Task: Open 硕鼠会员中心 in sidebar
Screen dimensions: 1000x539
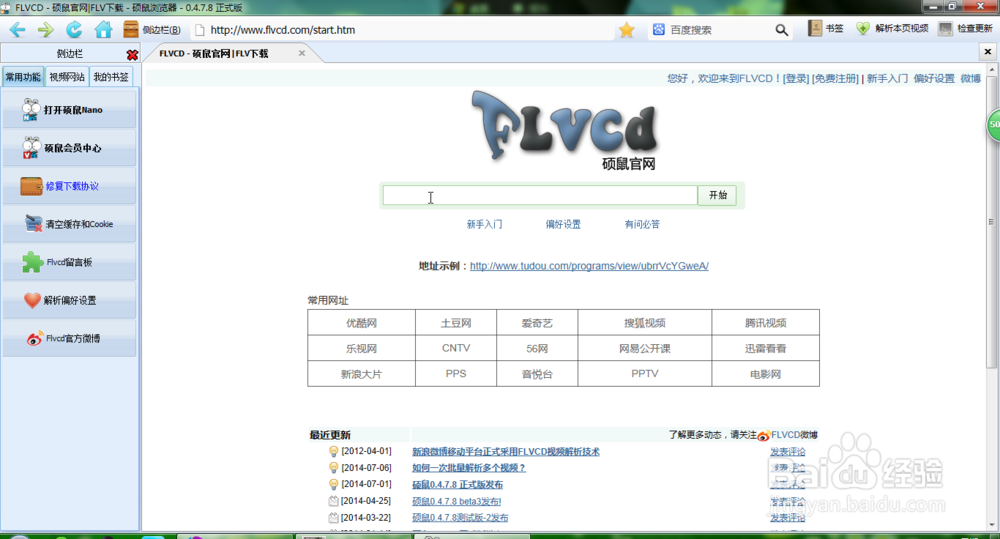Action: point(70,148)
